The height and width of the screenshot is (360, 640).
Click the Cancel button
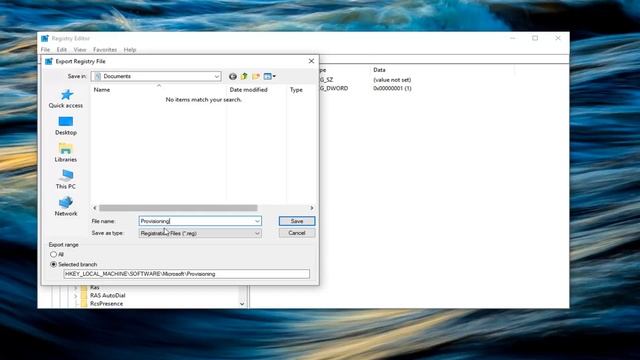[x=297, y=233]
